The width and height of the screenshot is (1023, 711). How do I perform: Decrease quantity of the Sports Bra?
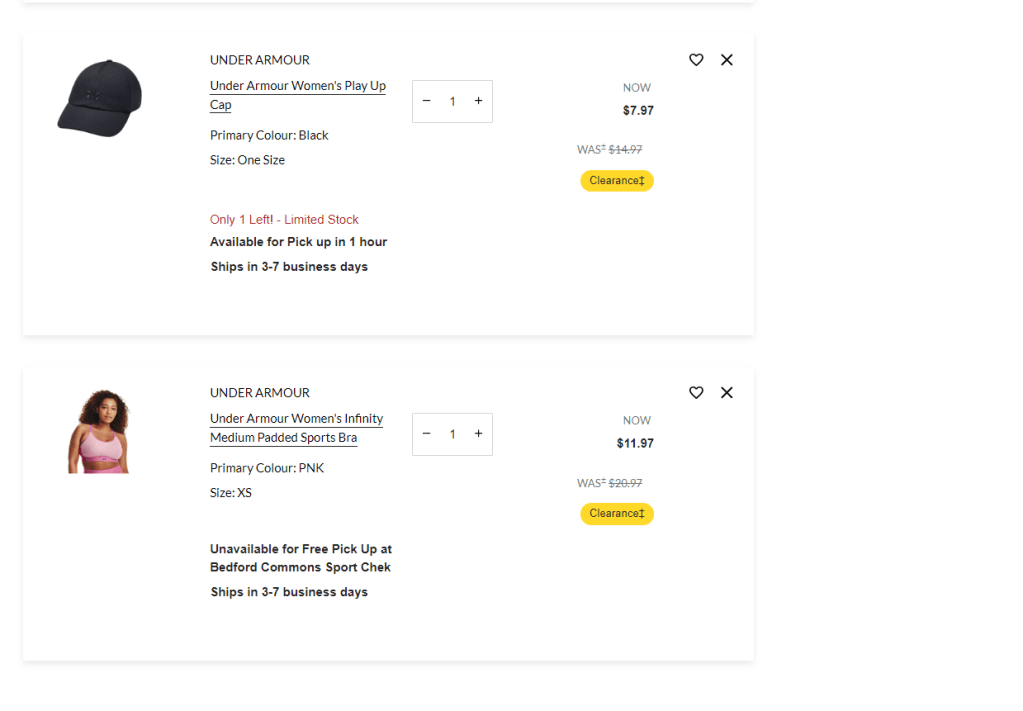pyautogui.click(x=427, y=434)
